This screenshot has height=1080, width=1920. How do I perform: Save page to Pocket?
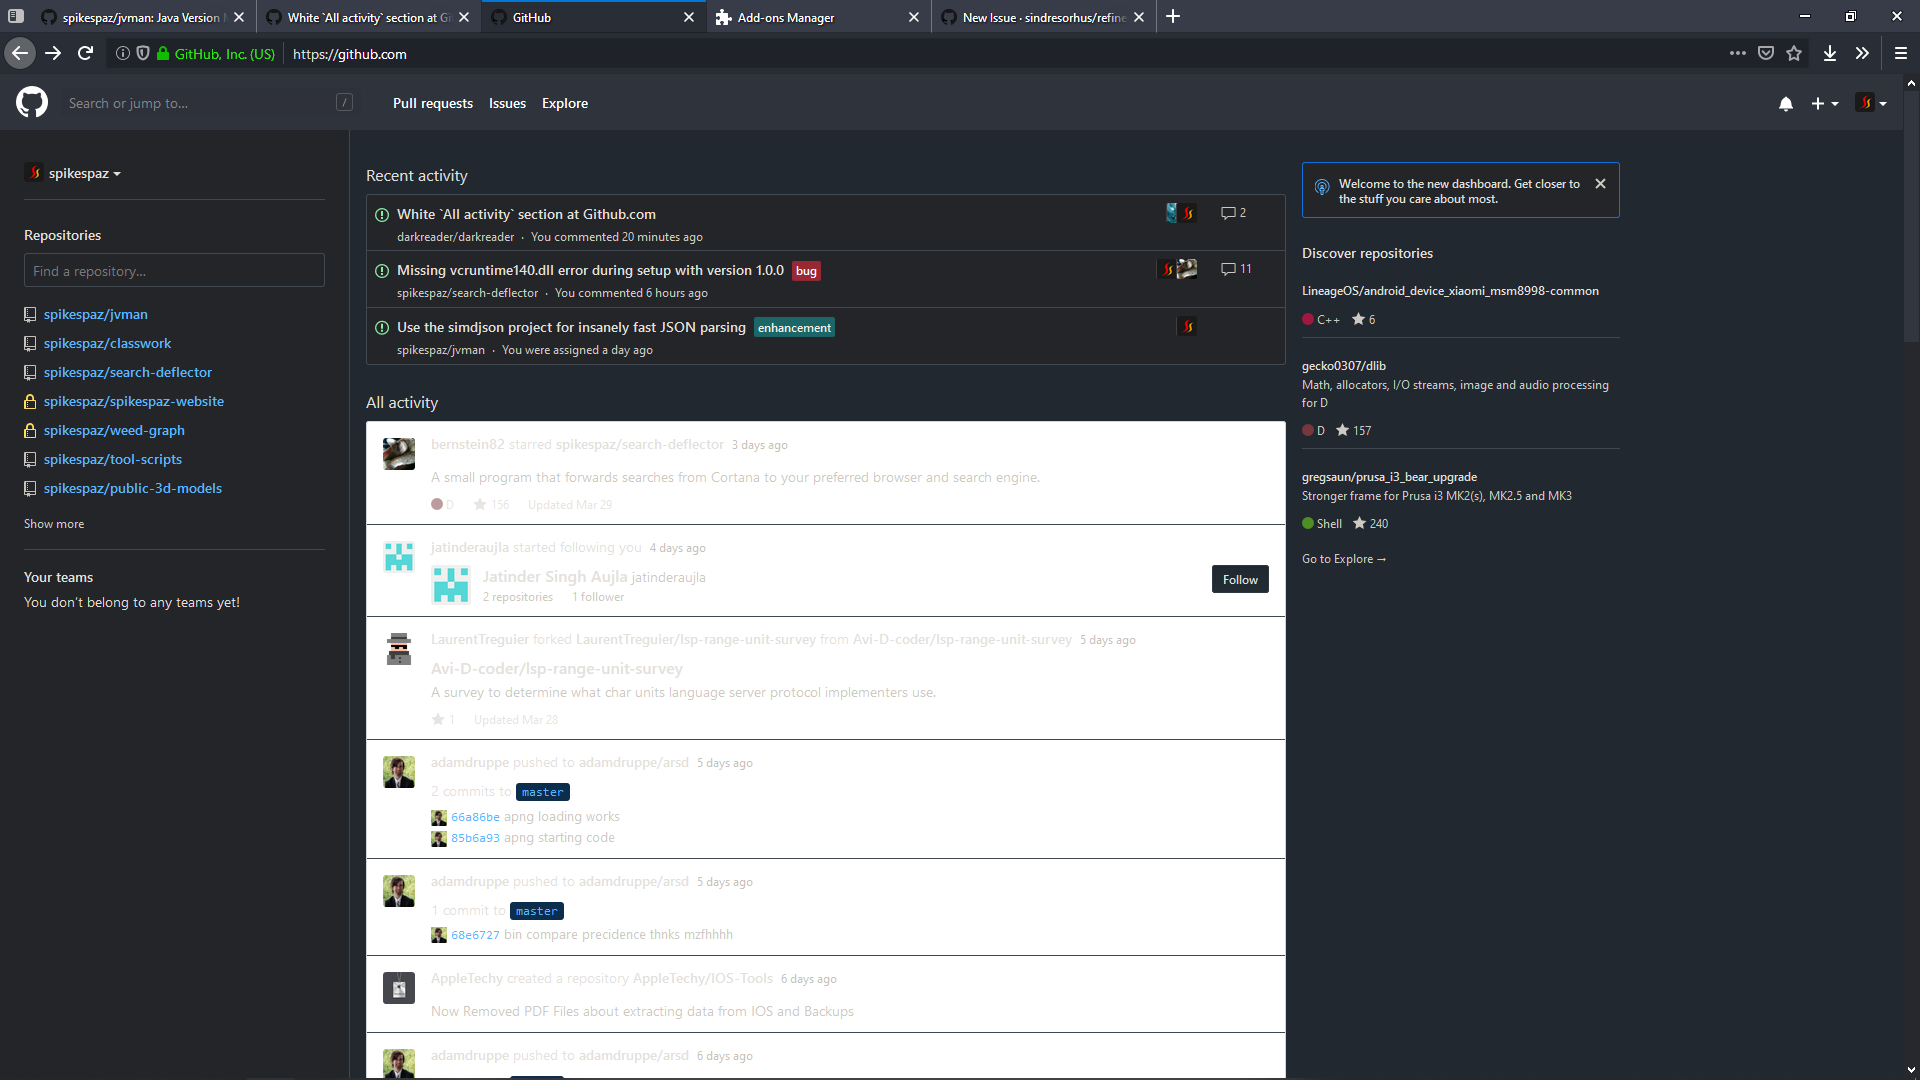[1766, 53]
